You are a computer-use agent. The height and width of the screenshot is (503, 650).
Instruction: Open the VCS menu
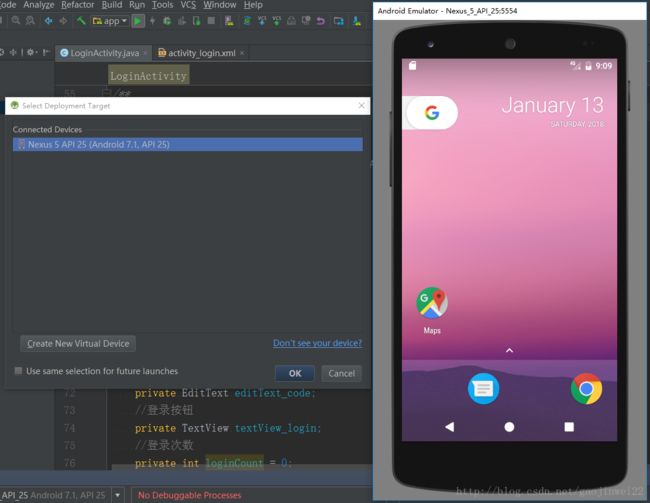(x=188, y=5)
